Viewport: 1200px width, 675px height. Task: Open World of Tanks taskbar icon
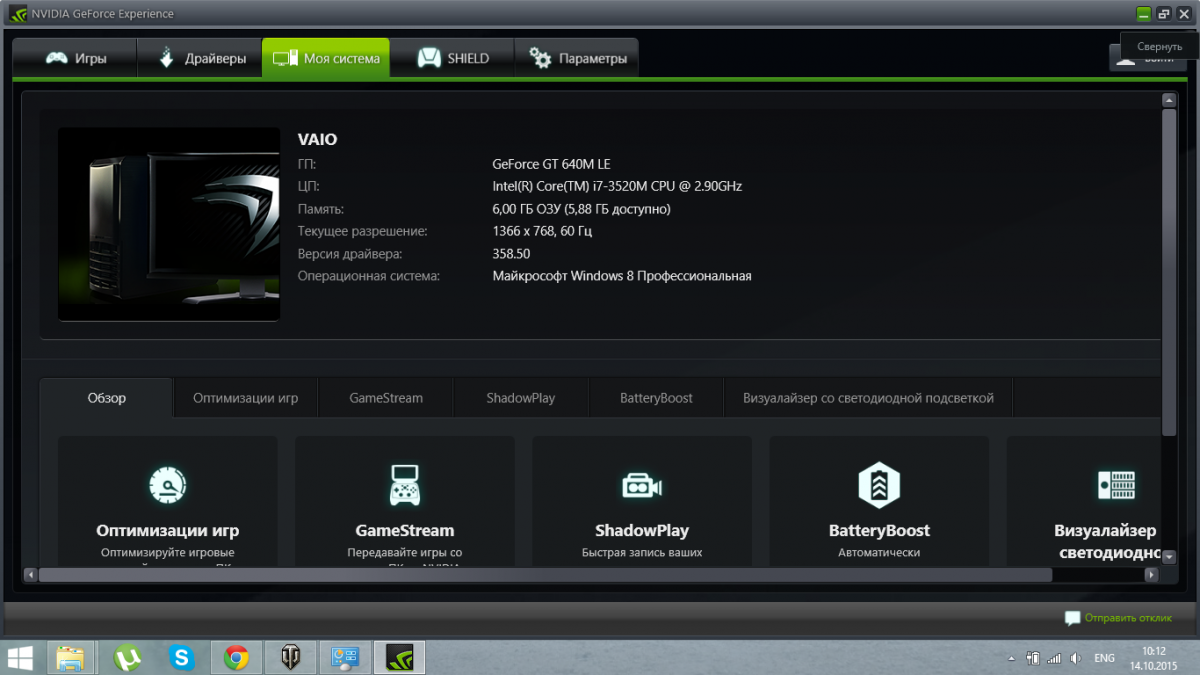291,657
